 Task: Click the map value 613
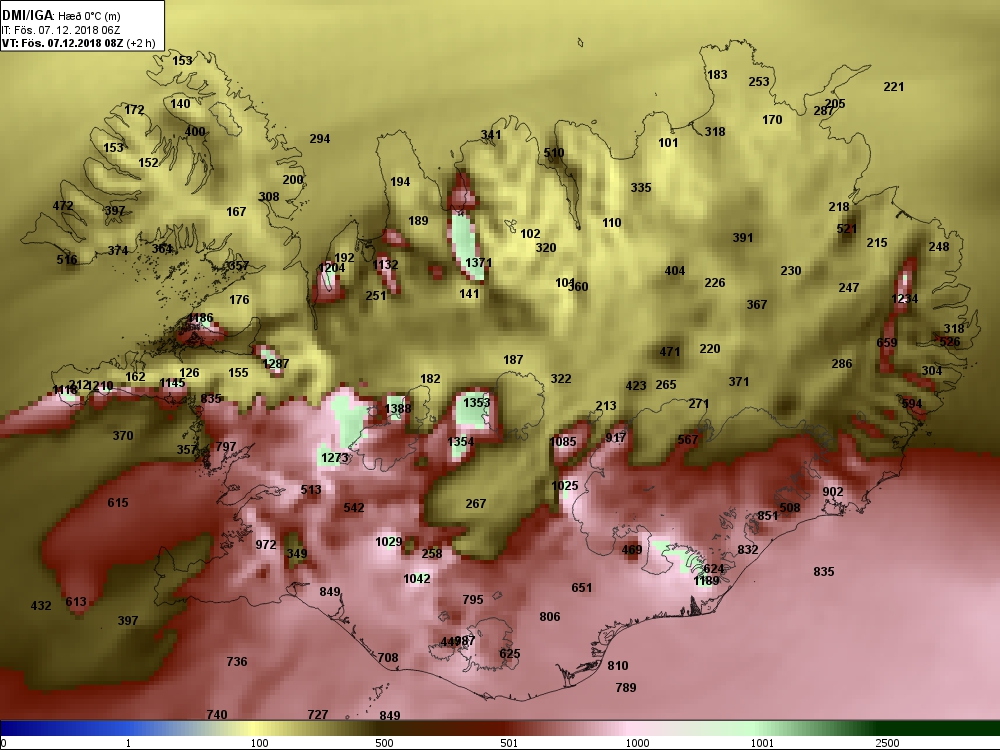click(76, 601)
